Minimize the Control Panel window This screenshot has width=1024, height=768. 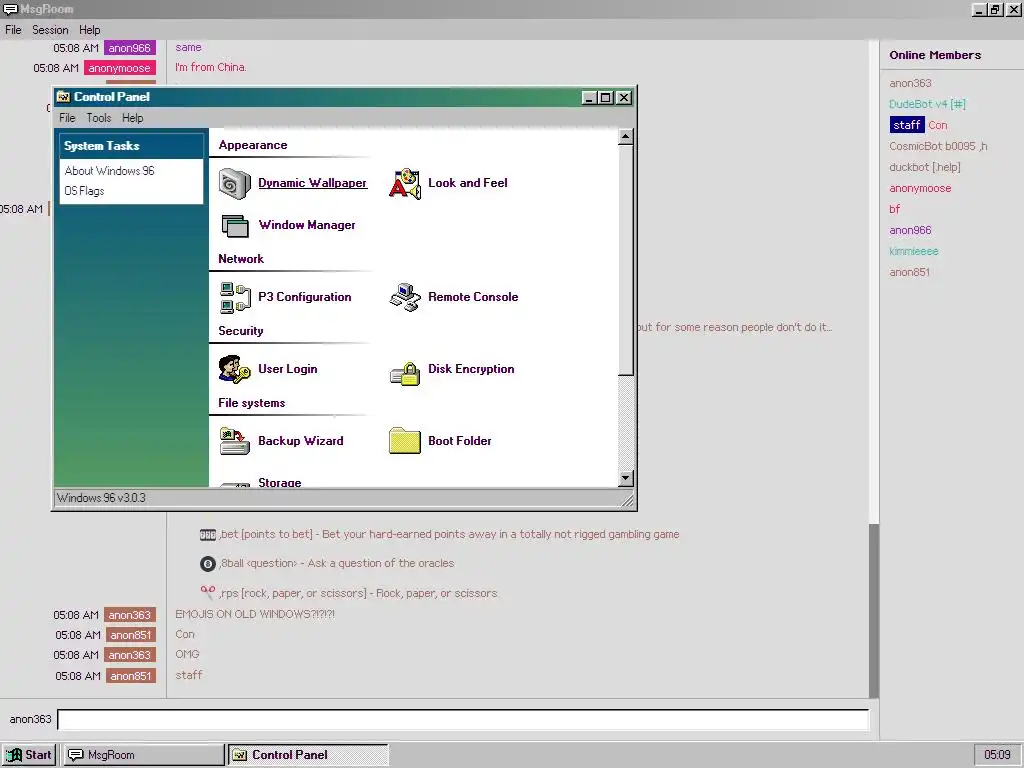pyautogui.click(x=589, y=98)
